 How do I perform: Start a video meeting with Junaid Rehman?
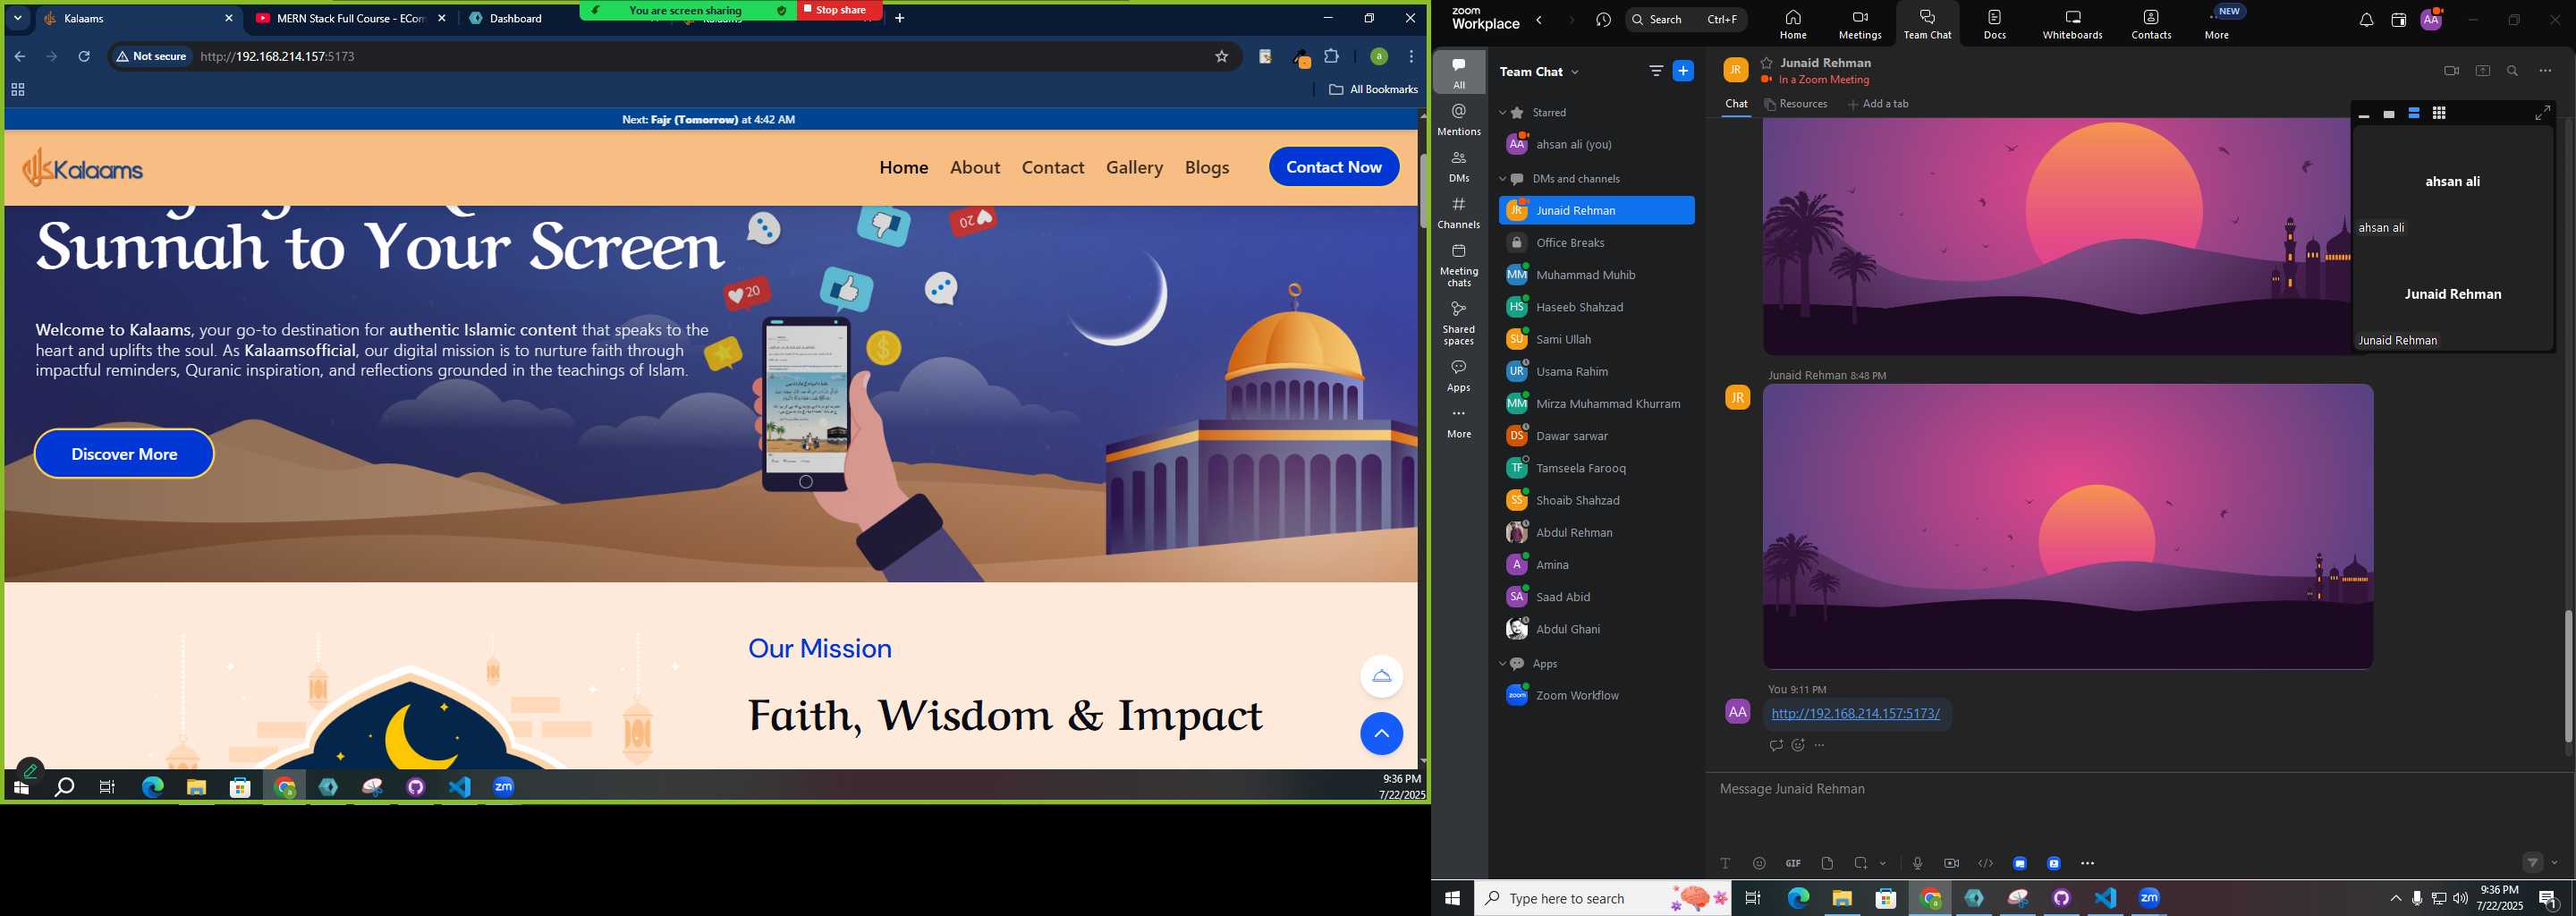pos(2451,71)
